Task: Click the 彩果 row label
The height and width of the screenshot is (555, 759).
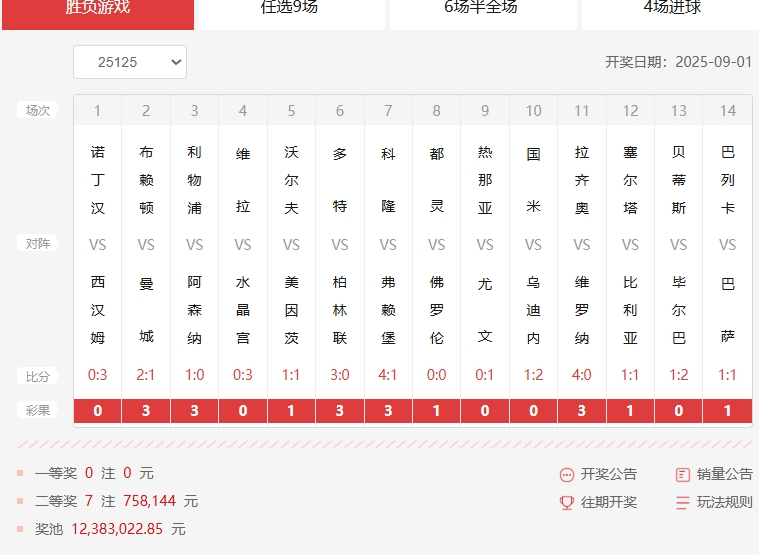Action: coord(38,410)
